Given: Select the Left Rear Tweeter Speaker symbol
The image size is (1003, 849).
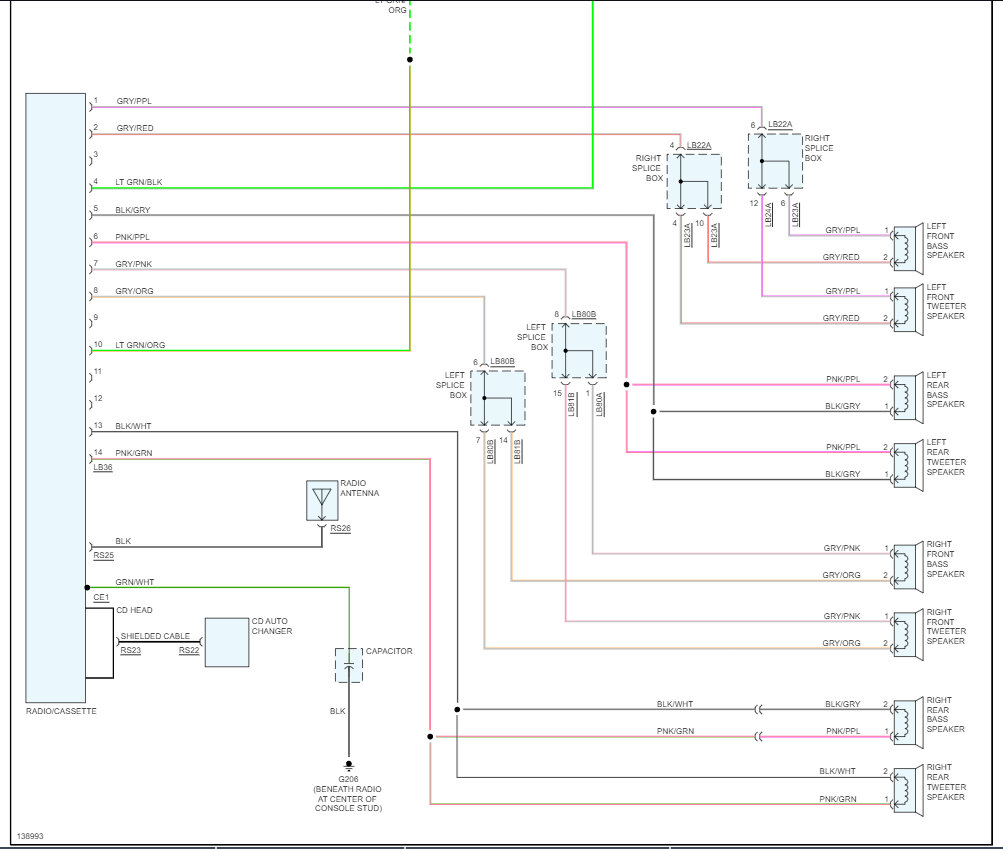Looking at the screenshot, I should 908,466.
